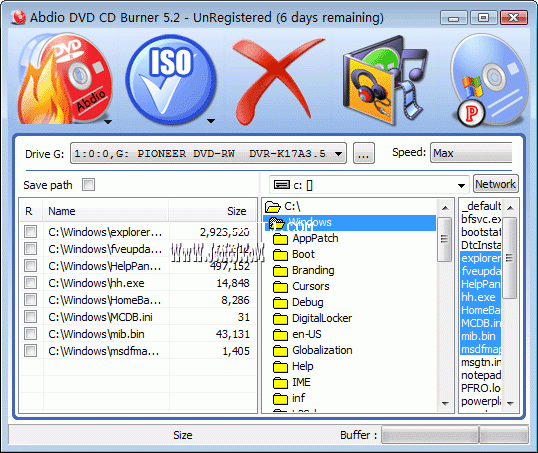Open the AppPatch folder
538x453 pixels.
[306, 238]
